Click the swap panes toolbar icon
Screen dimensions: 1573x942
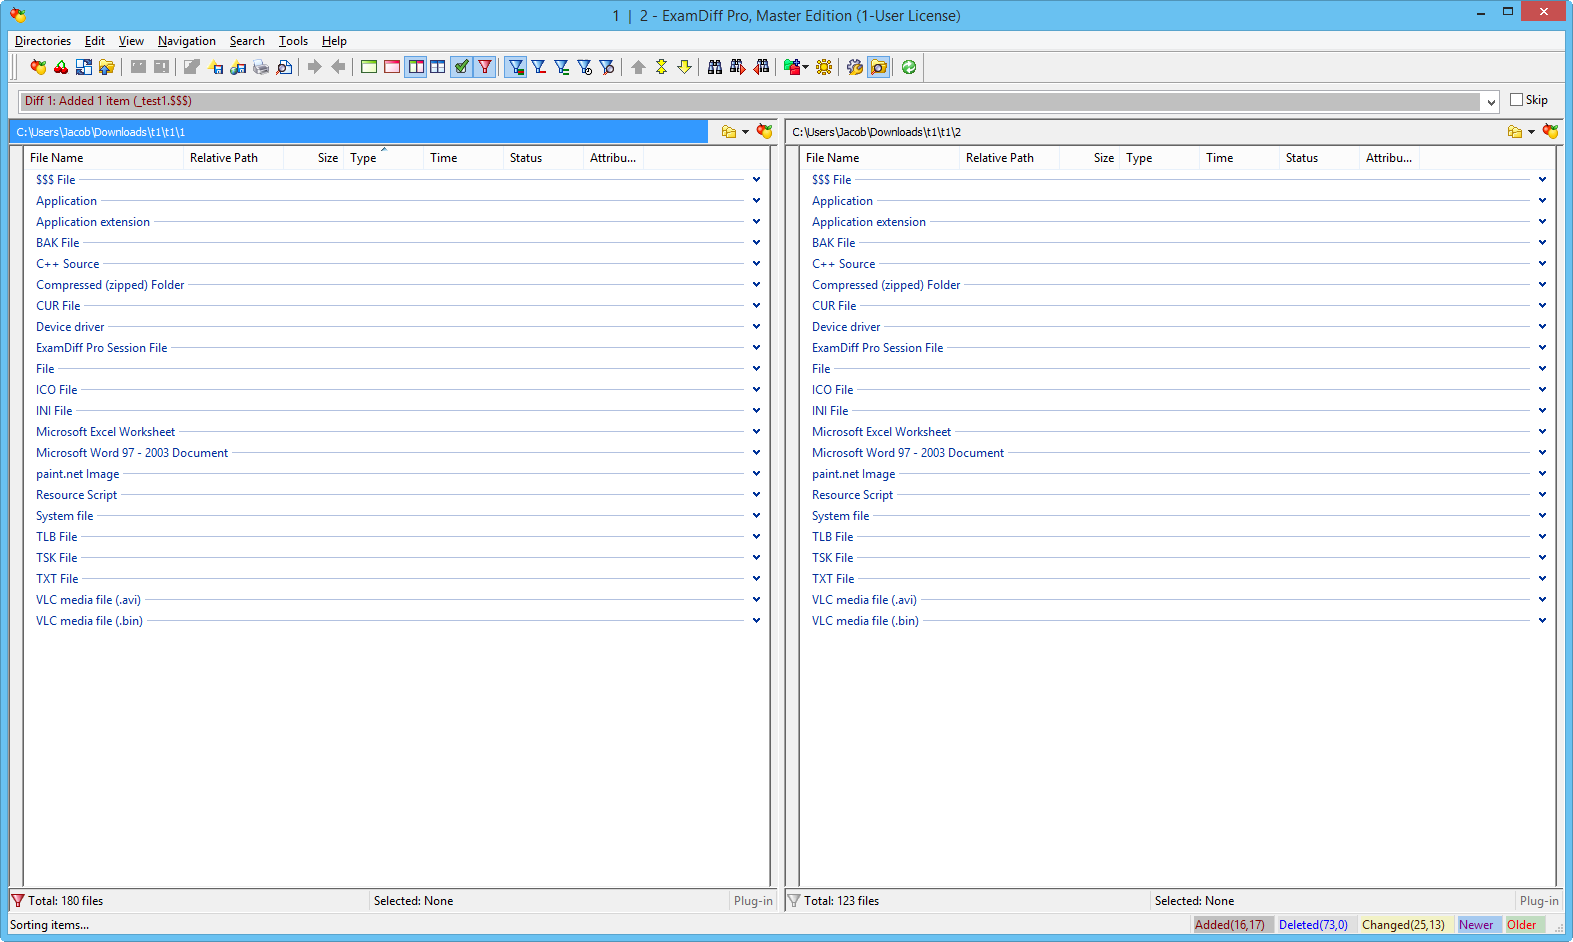(84, 67)
